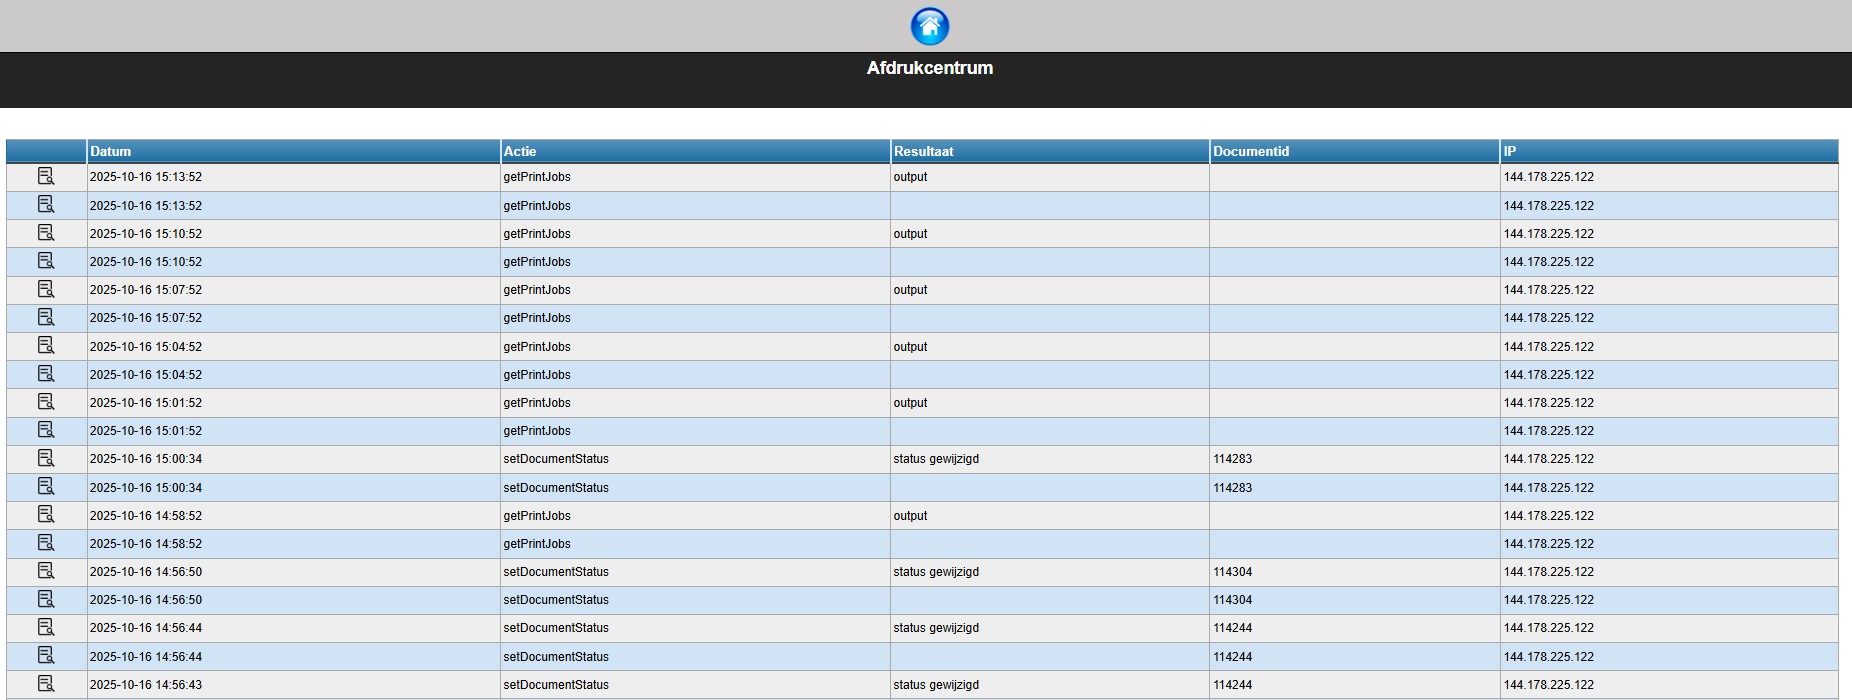
Task: View details icon for 14:58:52 output row
Action: click(x=46, y=515)
